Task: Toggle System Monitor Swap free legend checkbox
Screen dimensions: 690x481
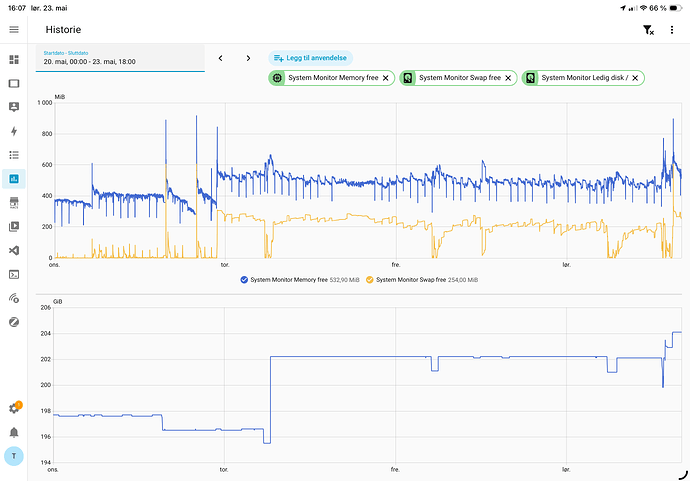Action: coord(370,280)
